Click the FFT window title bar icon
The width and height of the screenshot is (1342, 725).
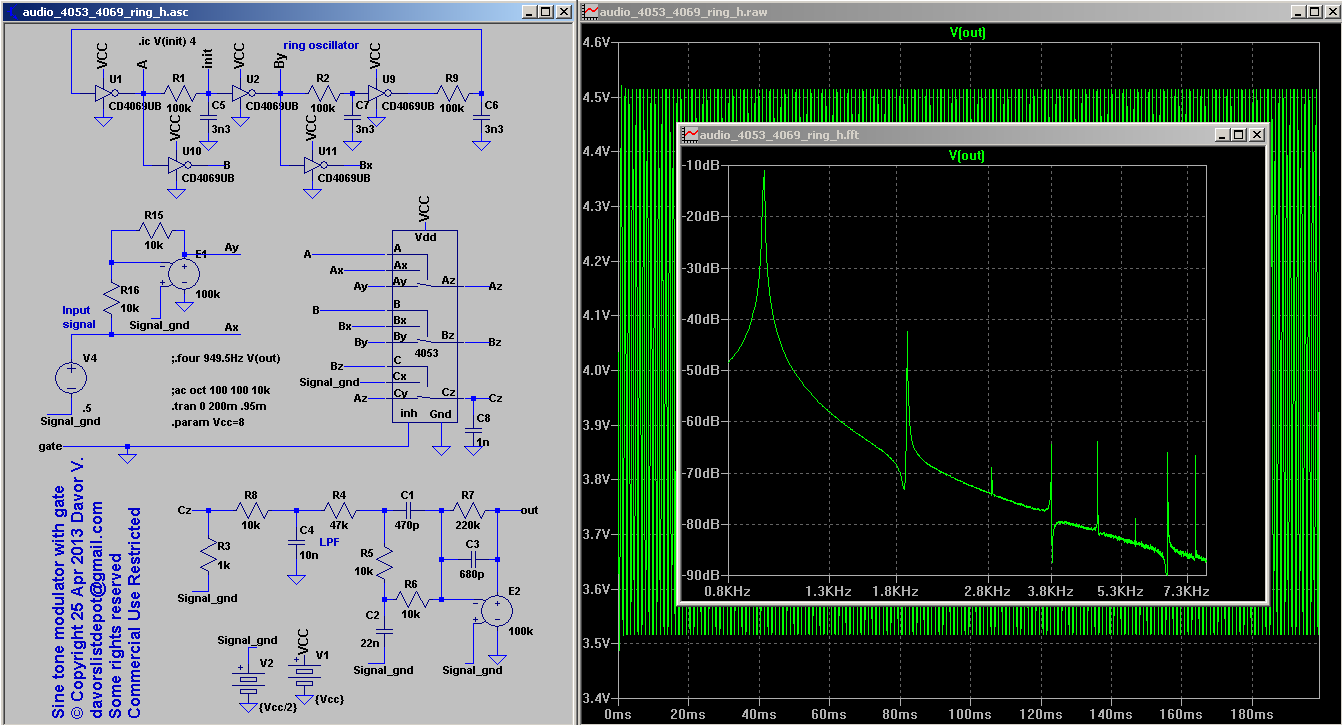691,135
